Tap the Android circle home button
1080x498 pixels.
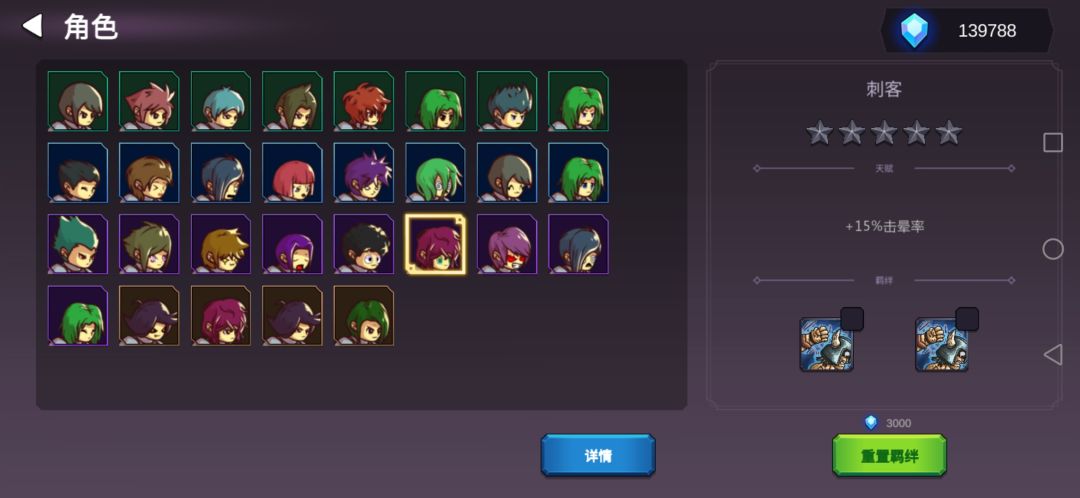coord(1053,249)
